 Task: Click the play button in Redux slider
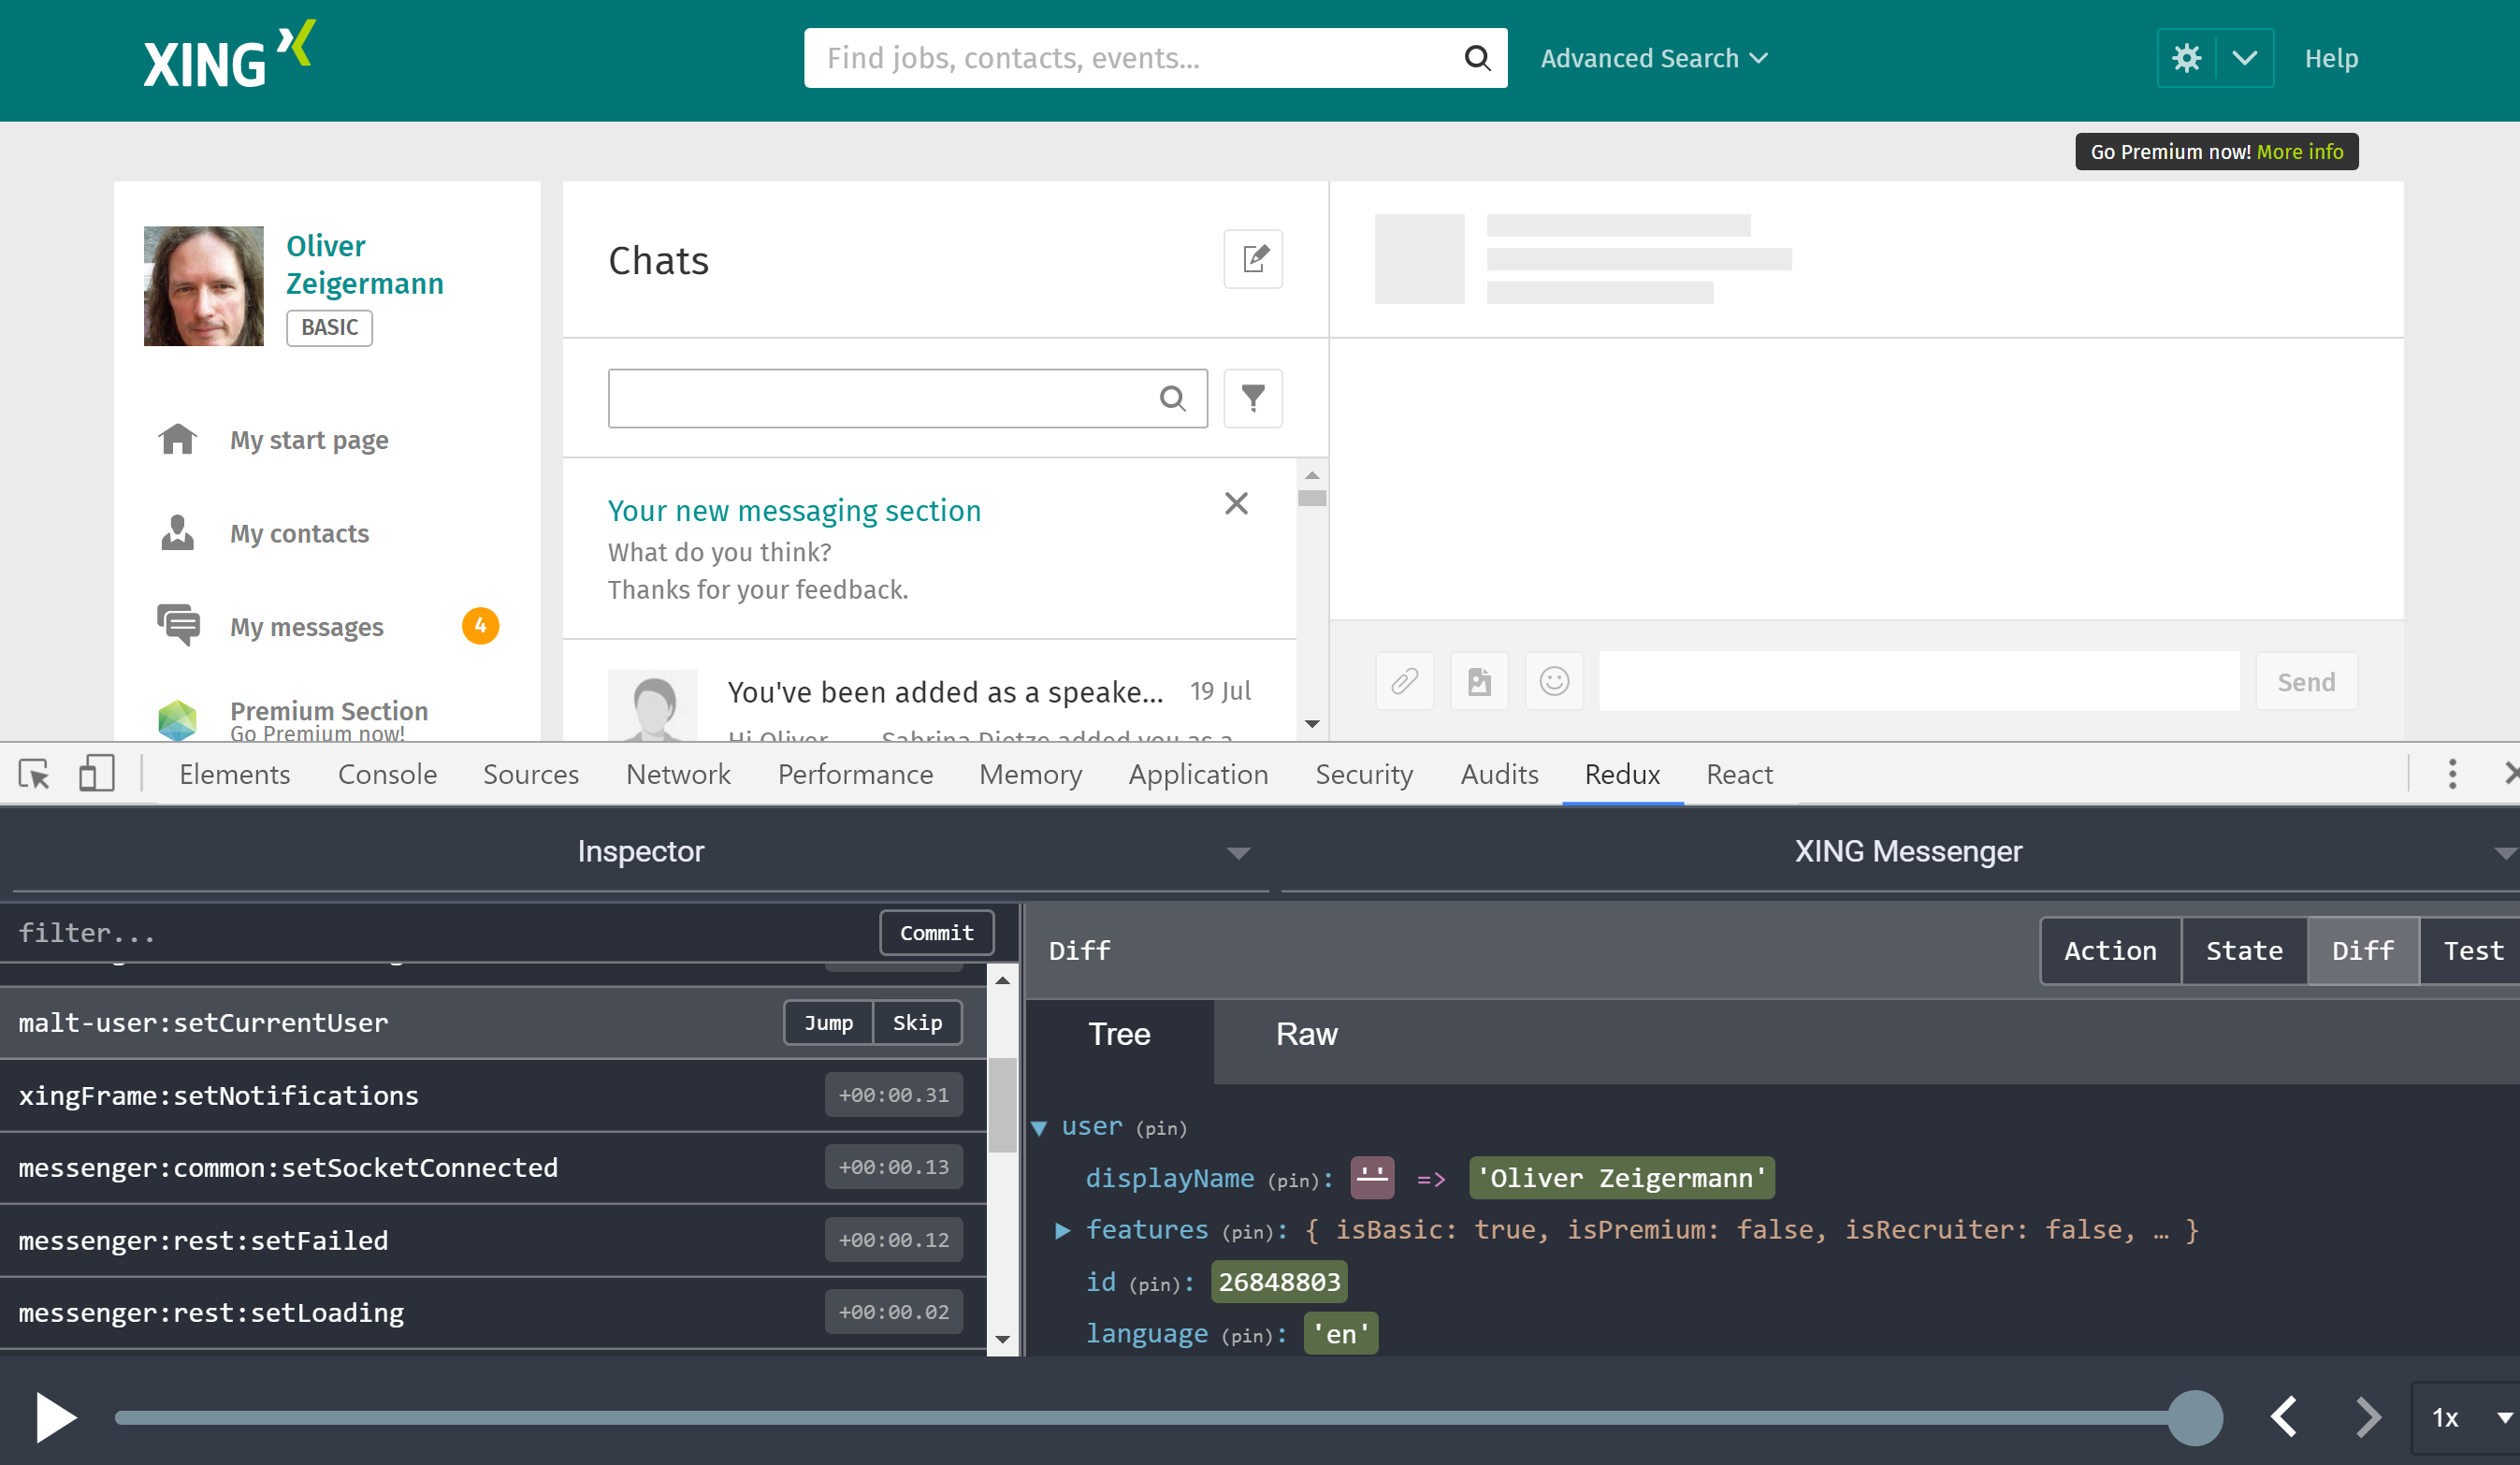coord(56,1417)
